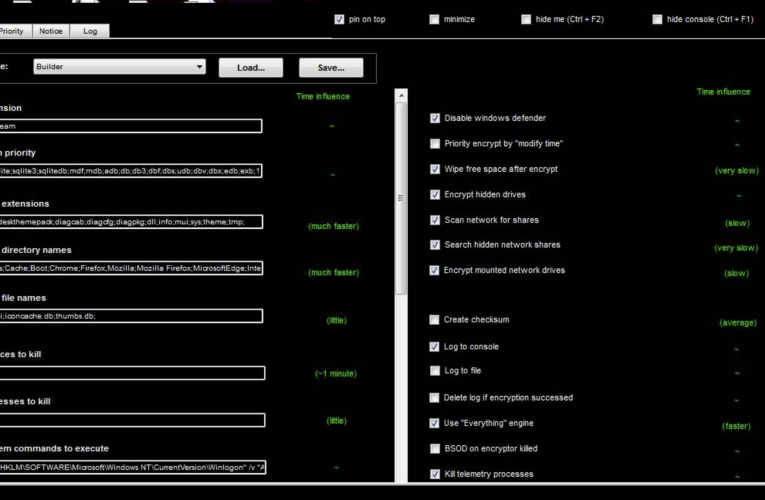Check Delete log if encryption successed

pos(434,398)
